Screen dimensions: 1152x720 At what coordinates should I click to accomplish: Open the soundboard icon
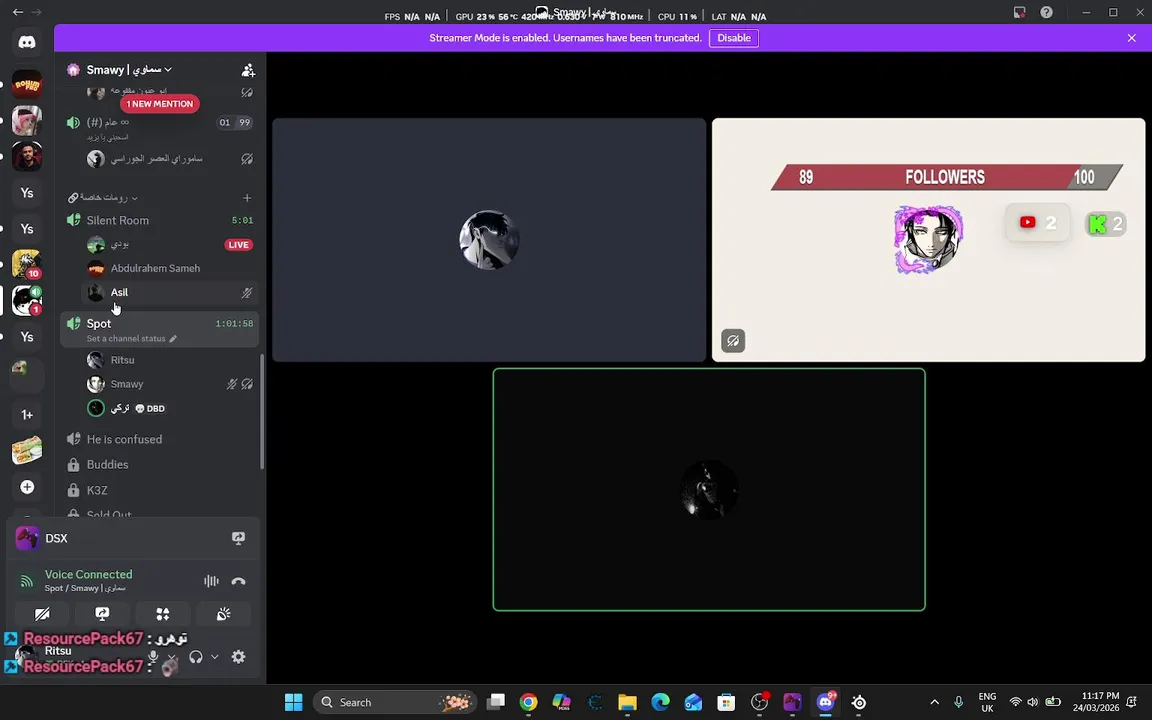pyautogui.click(x=223, y=613)
